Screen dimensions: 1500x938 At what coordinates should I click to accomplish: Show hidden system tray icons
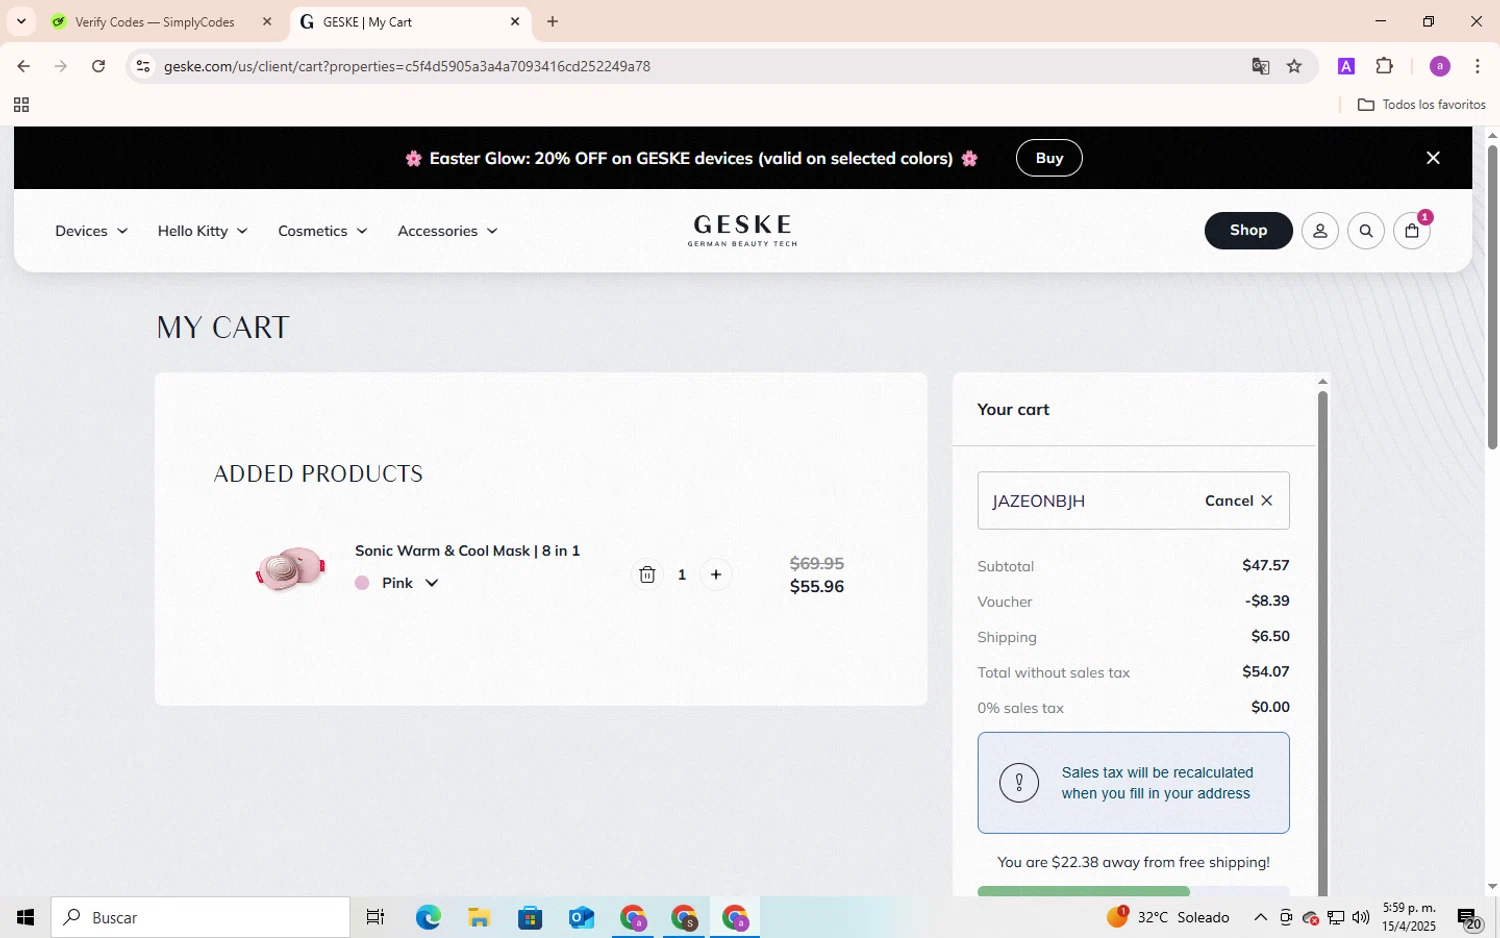1260,917
